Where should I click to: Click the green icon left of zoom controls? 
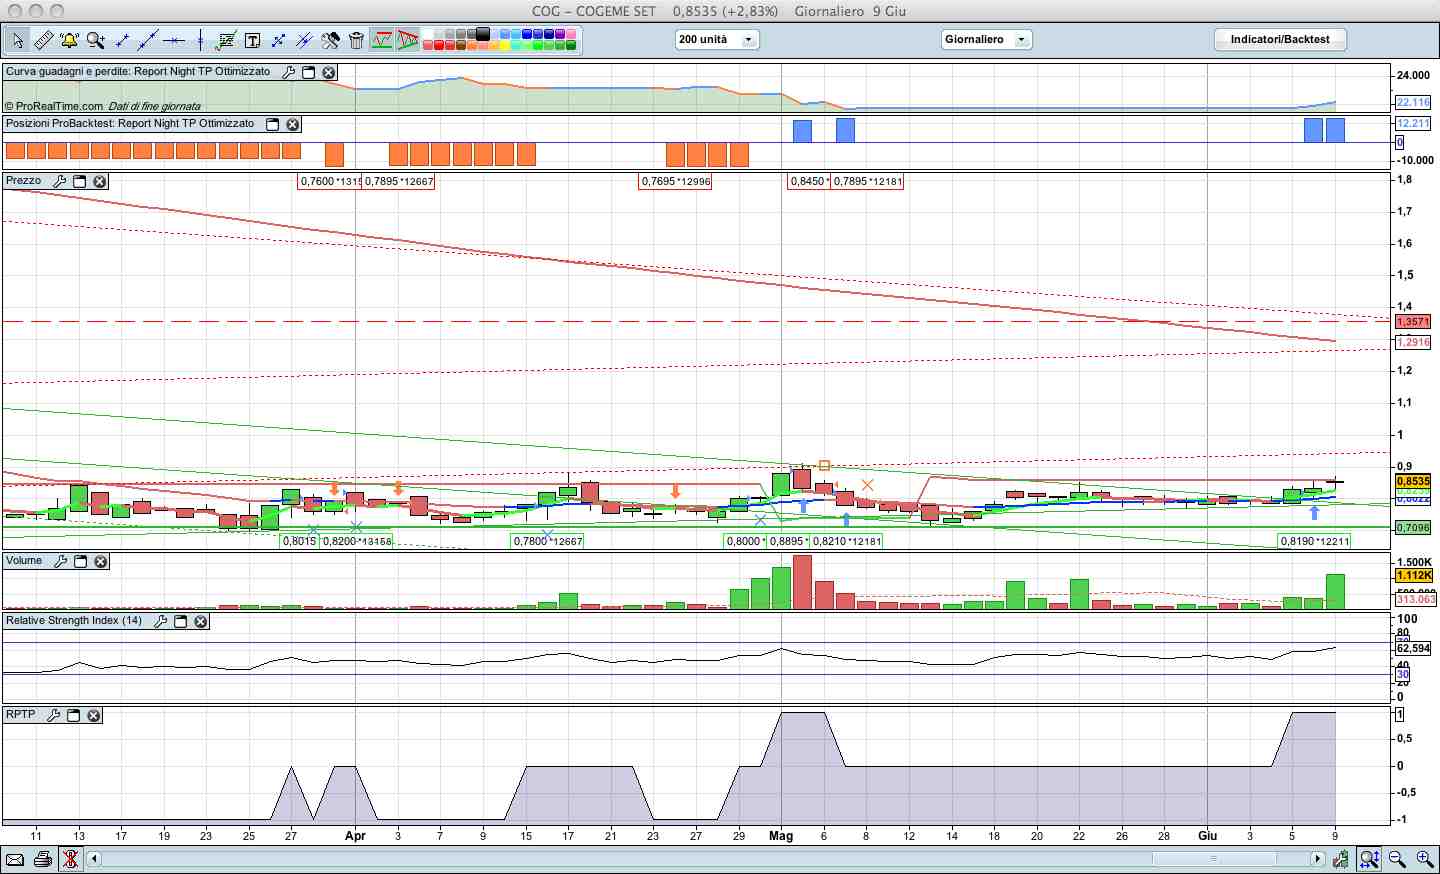(1340, 859)
